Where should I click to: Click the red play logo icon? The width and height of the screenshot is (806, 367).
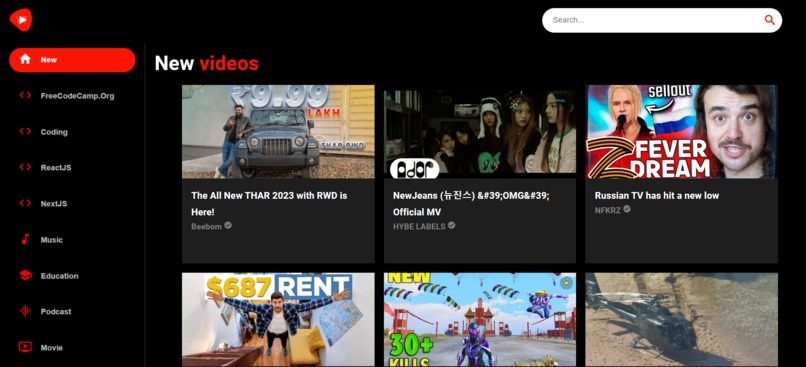(21, 20)
